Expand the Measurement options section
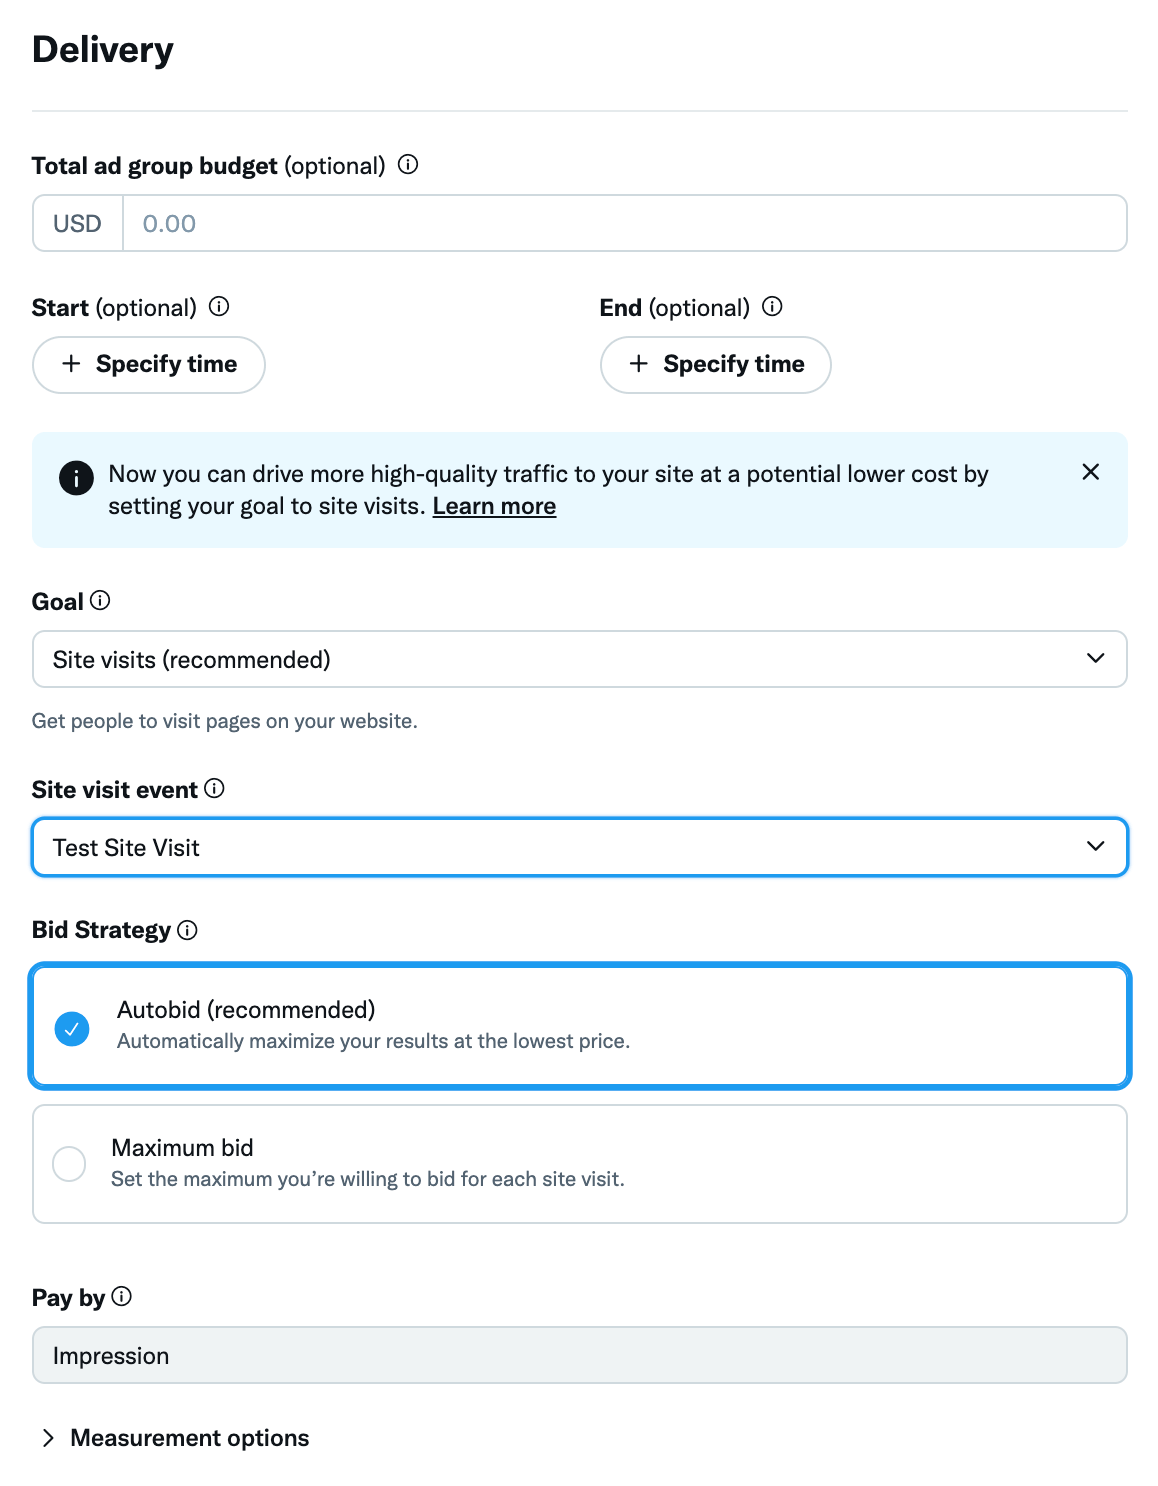This screenshot has width=1158, height=1486. (188, 1437)
